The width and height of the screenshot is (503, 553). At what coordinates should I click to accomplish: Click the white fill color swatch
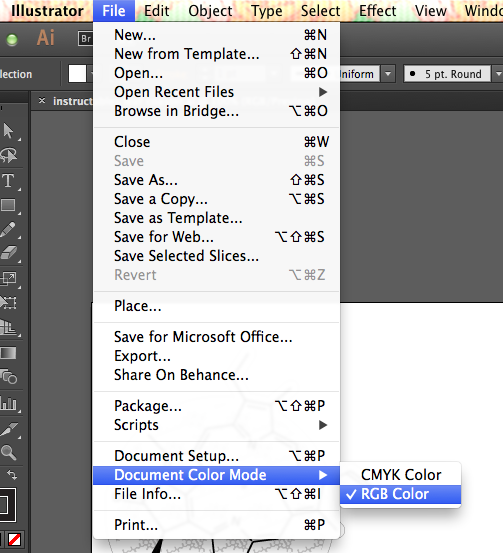[77, 74]
